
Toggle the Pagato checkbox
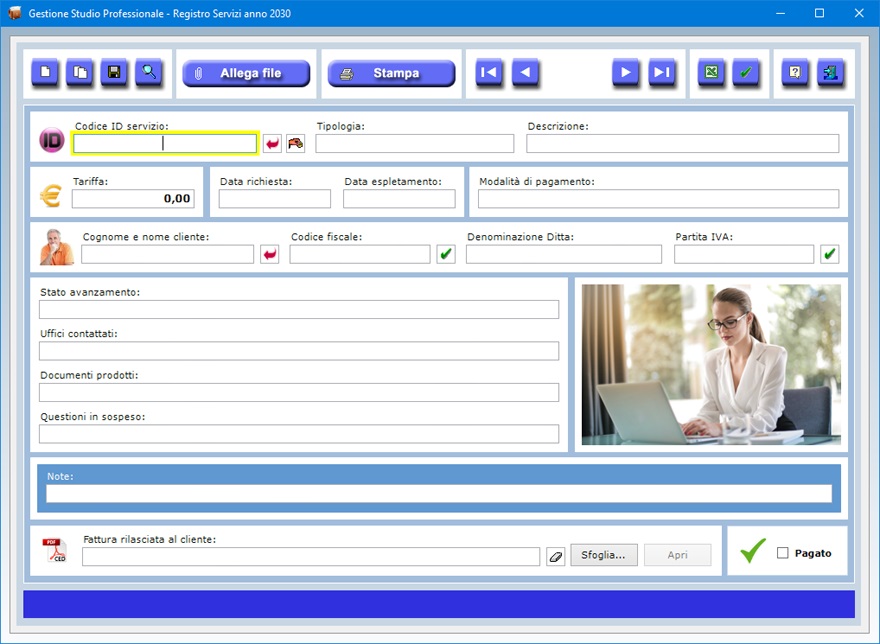click(x=782, y=553)
